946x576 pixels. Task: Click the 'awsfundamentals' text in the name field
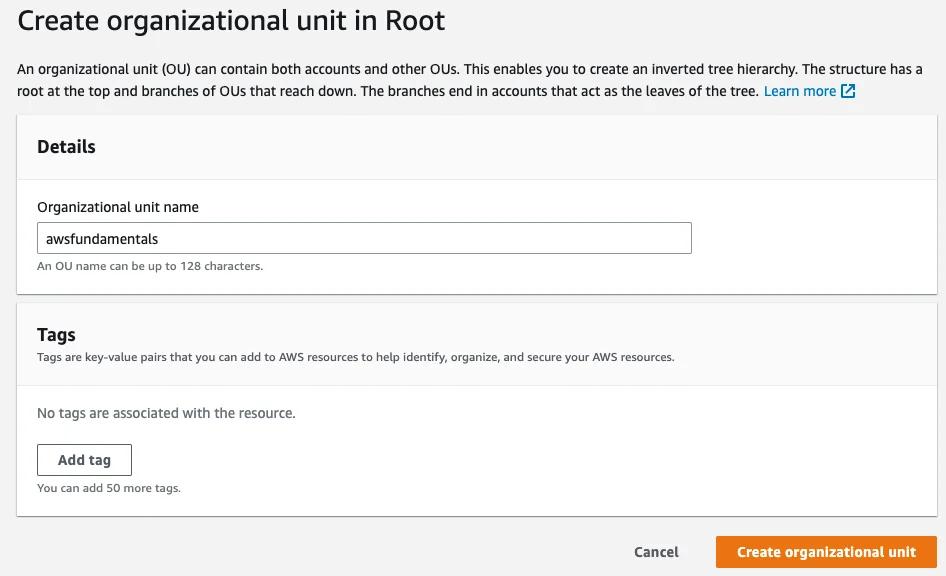click(102, 239)
